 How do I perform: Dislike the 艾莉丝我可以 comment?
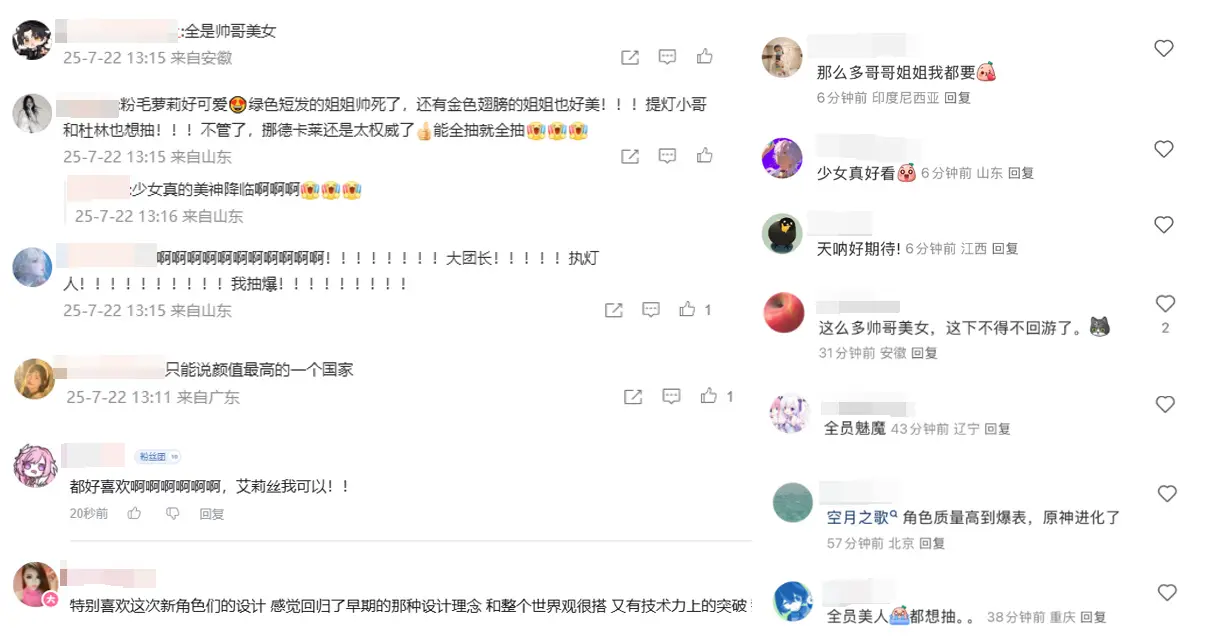pyautogui.click(x=172, y=514)
